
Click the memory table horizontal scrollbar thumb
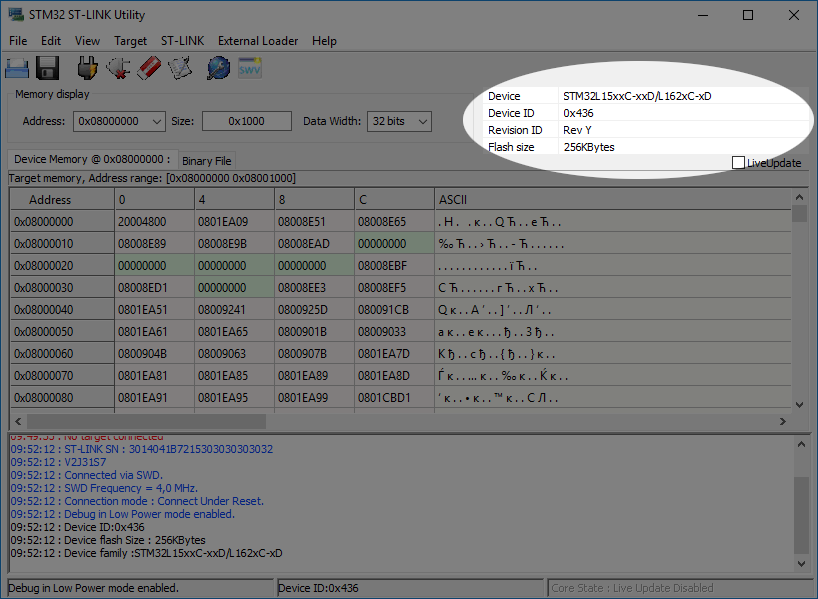pyautogui.click(x=147, y=421)
